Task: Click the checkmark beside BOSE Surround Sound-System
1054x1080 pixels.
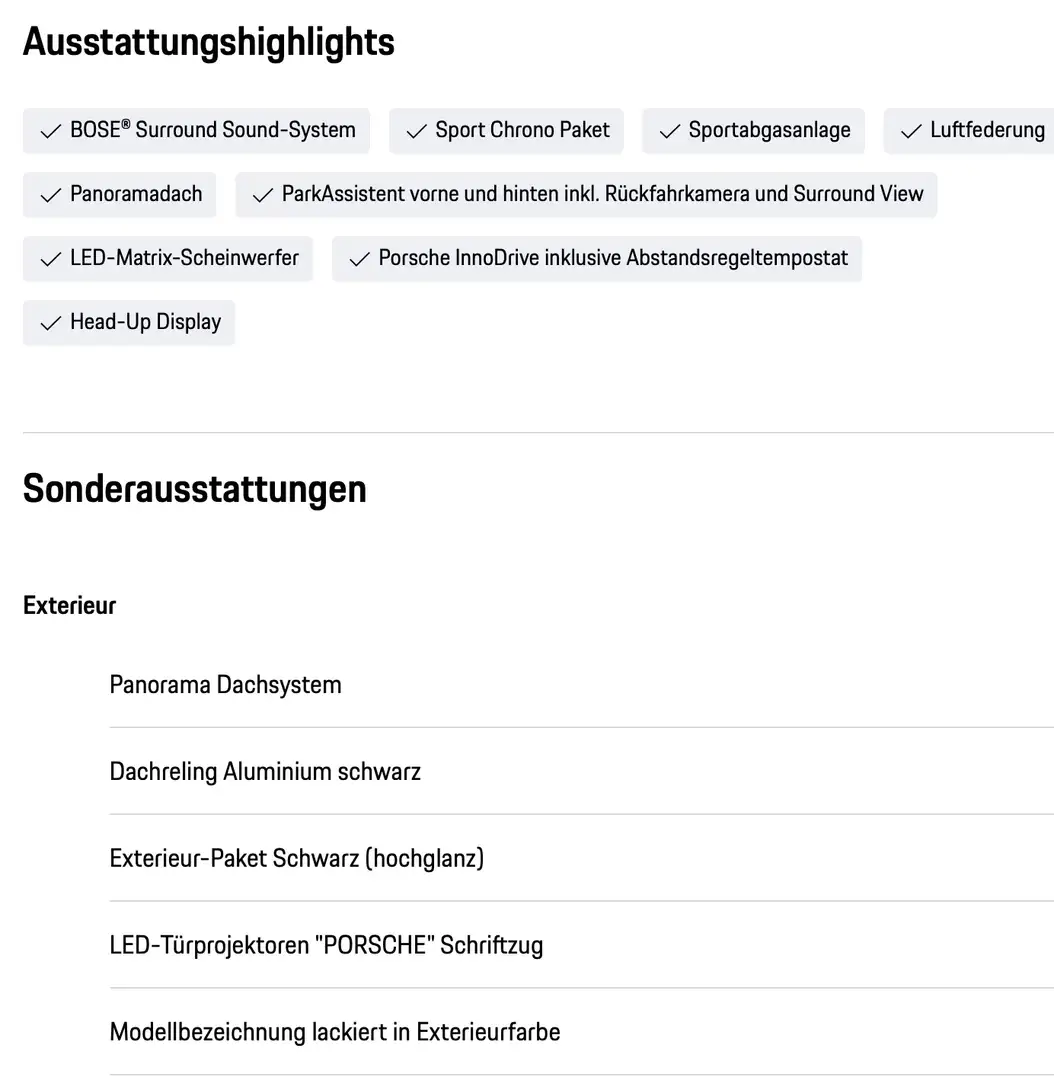Action: (x=50, y=131)
